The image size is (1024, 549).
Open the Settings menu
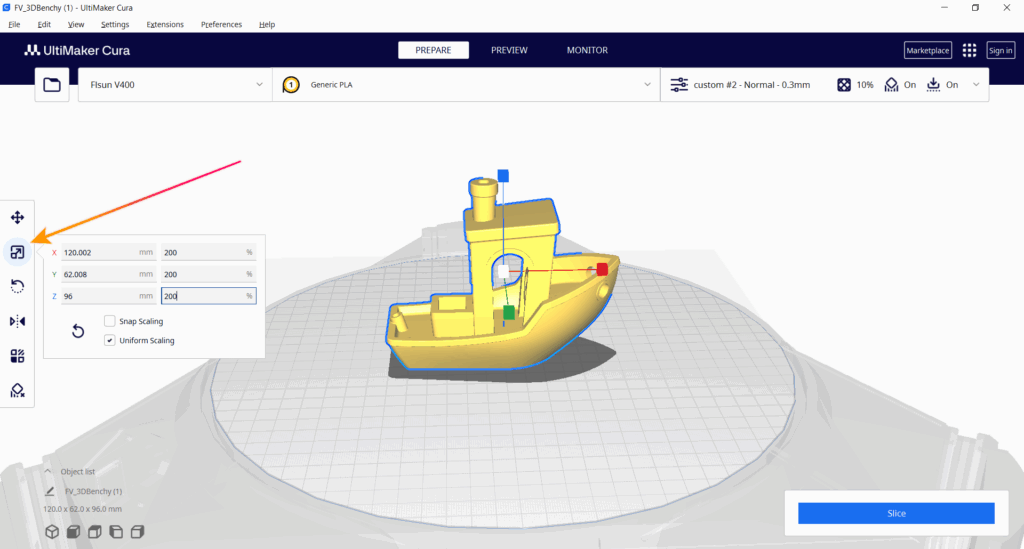115,24
